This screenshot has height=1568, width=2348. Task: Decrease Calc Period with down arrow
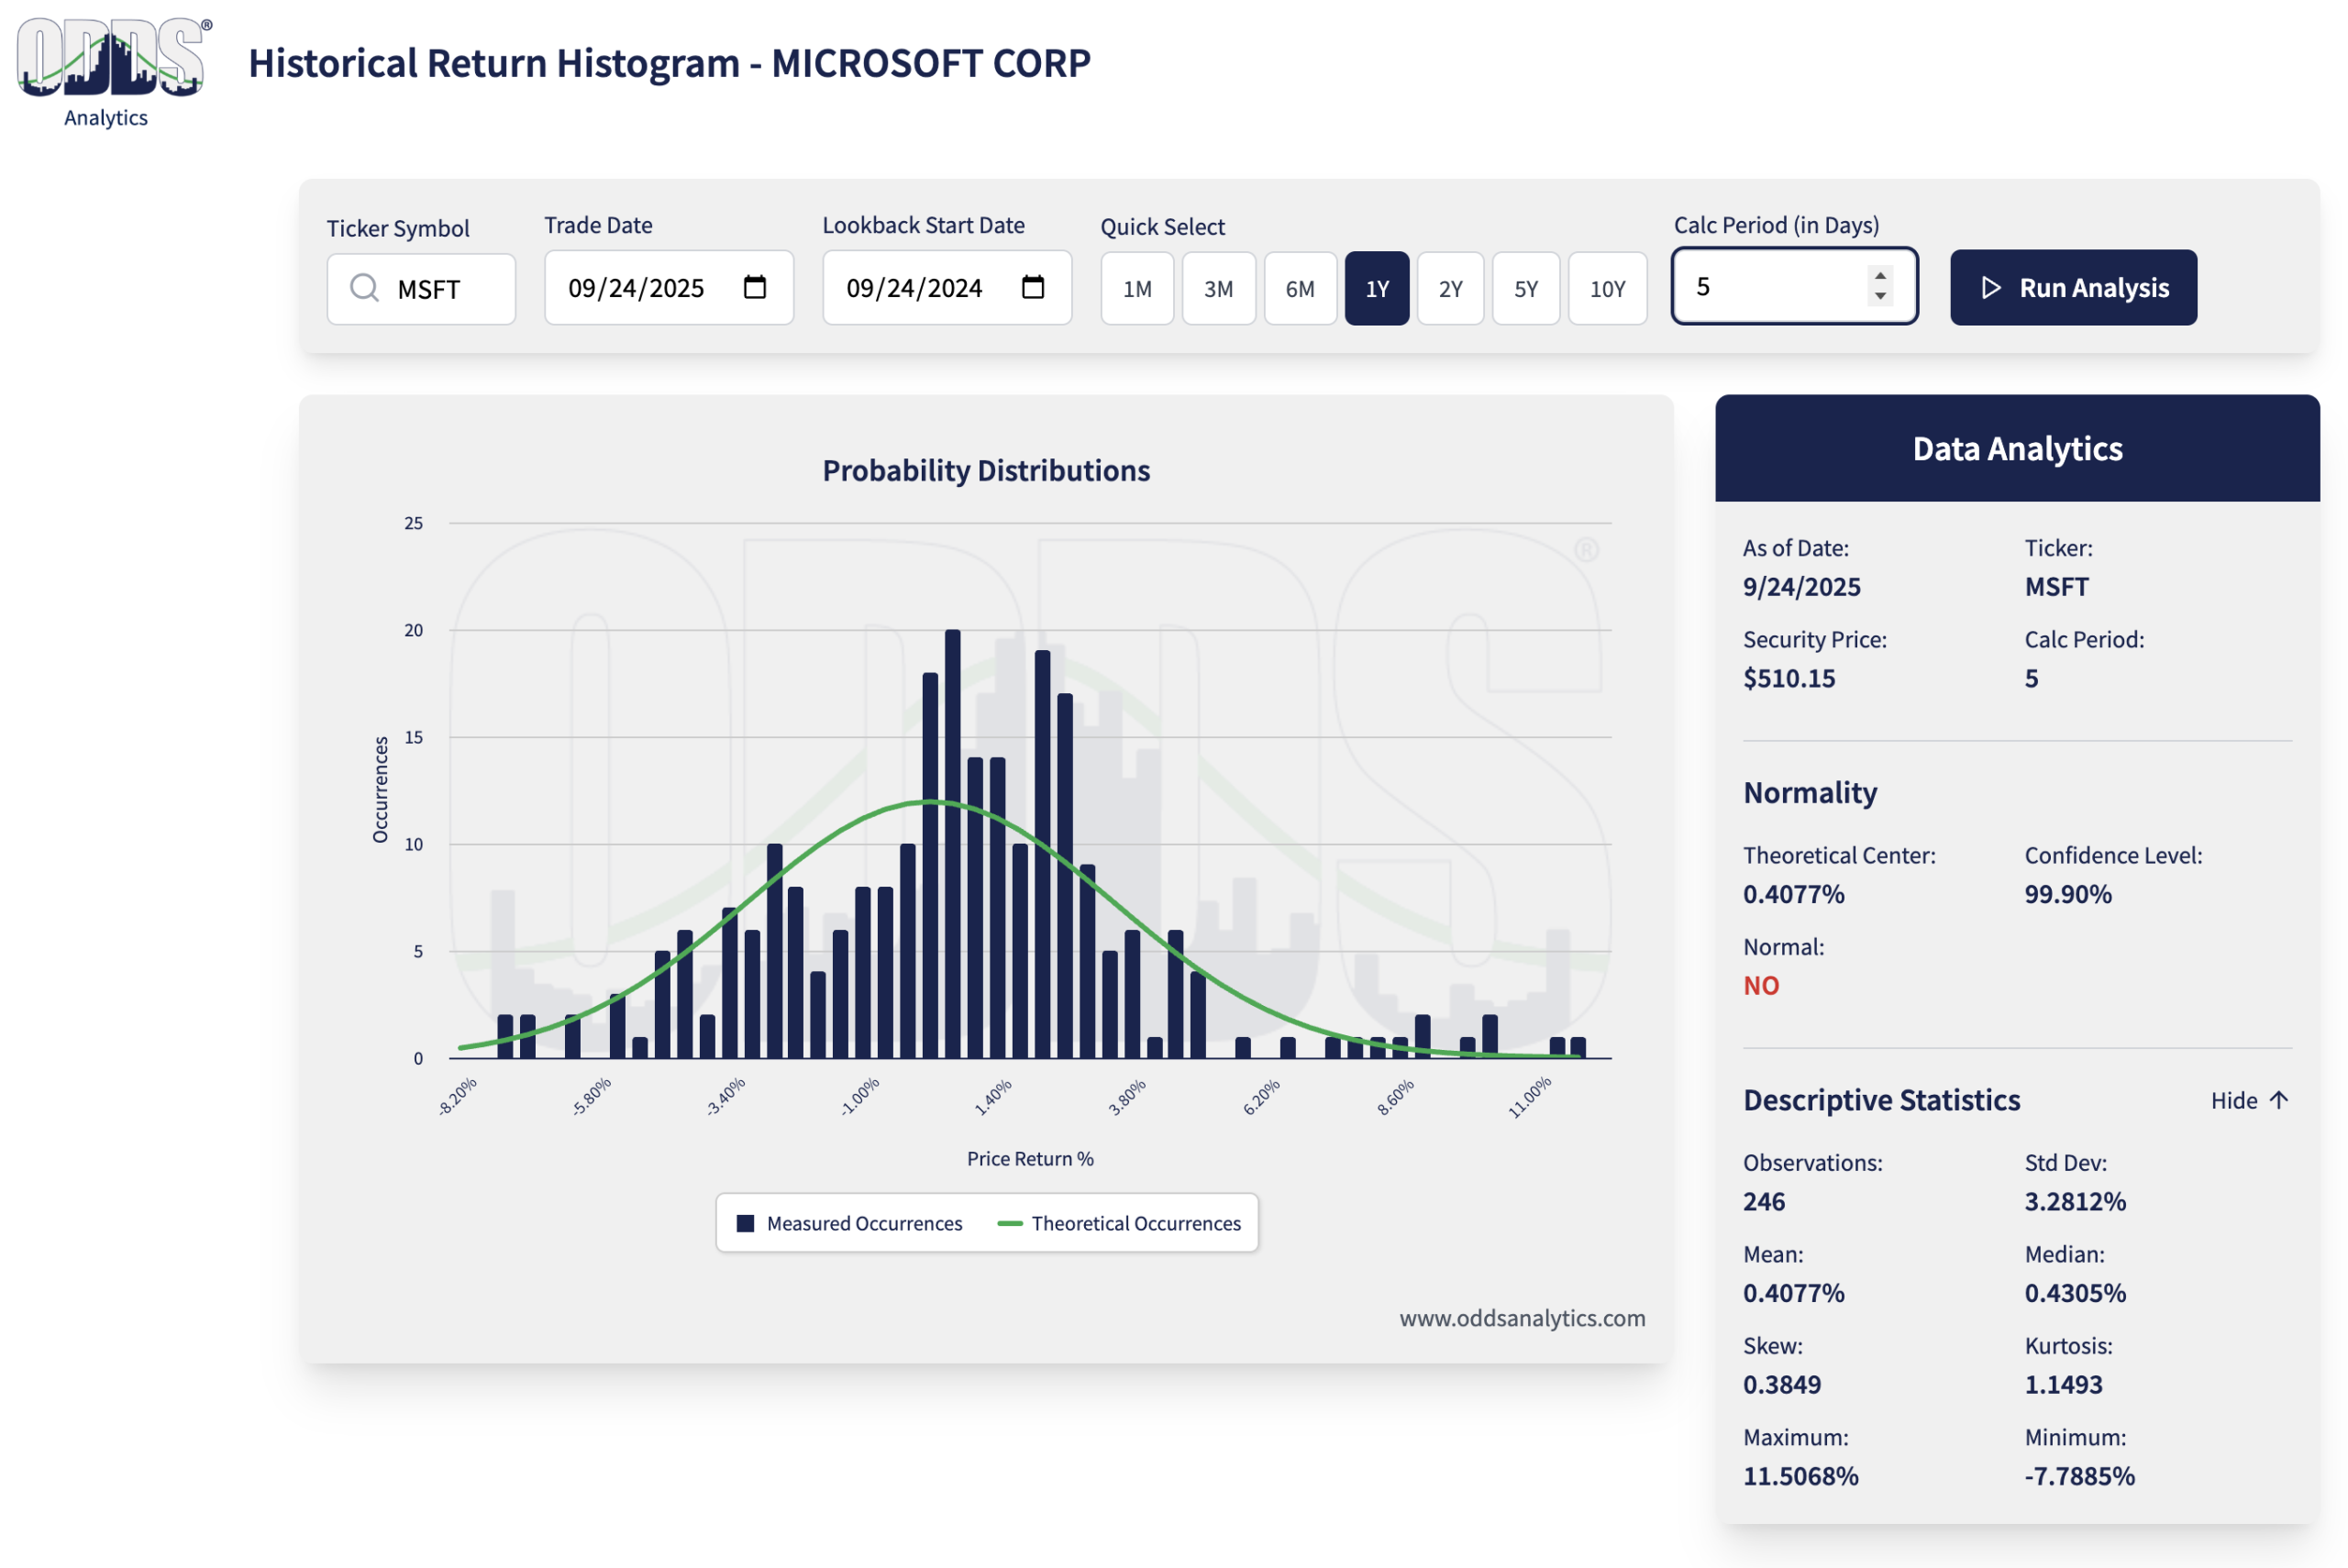[x=1880, y=297]
